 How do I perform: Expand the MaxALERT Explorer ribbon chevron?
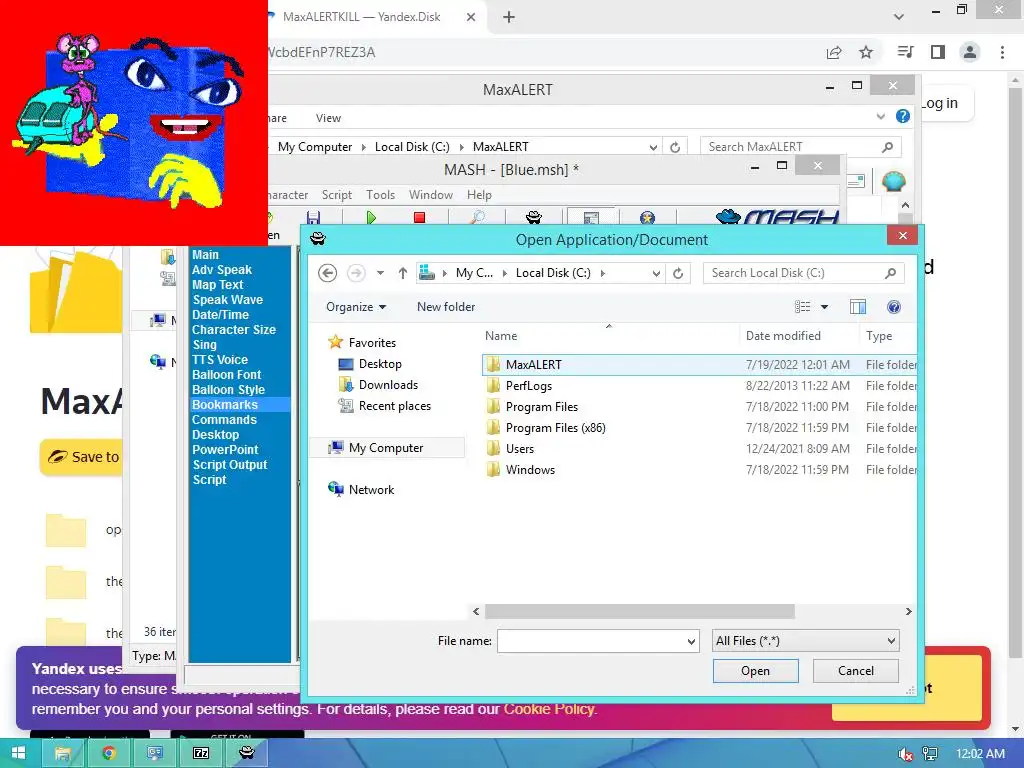pyautogui.click(x=880, y=117)
